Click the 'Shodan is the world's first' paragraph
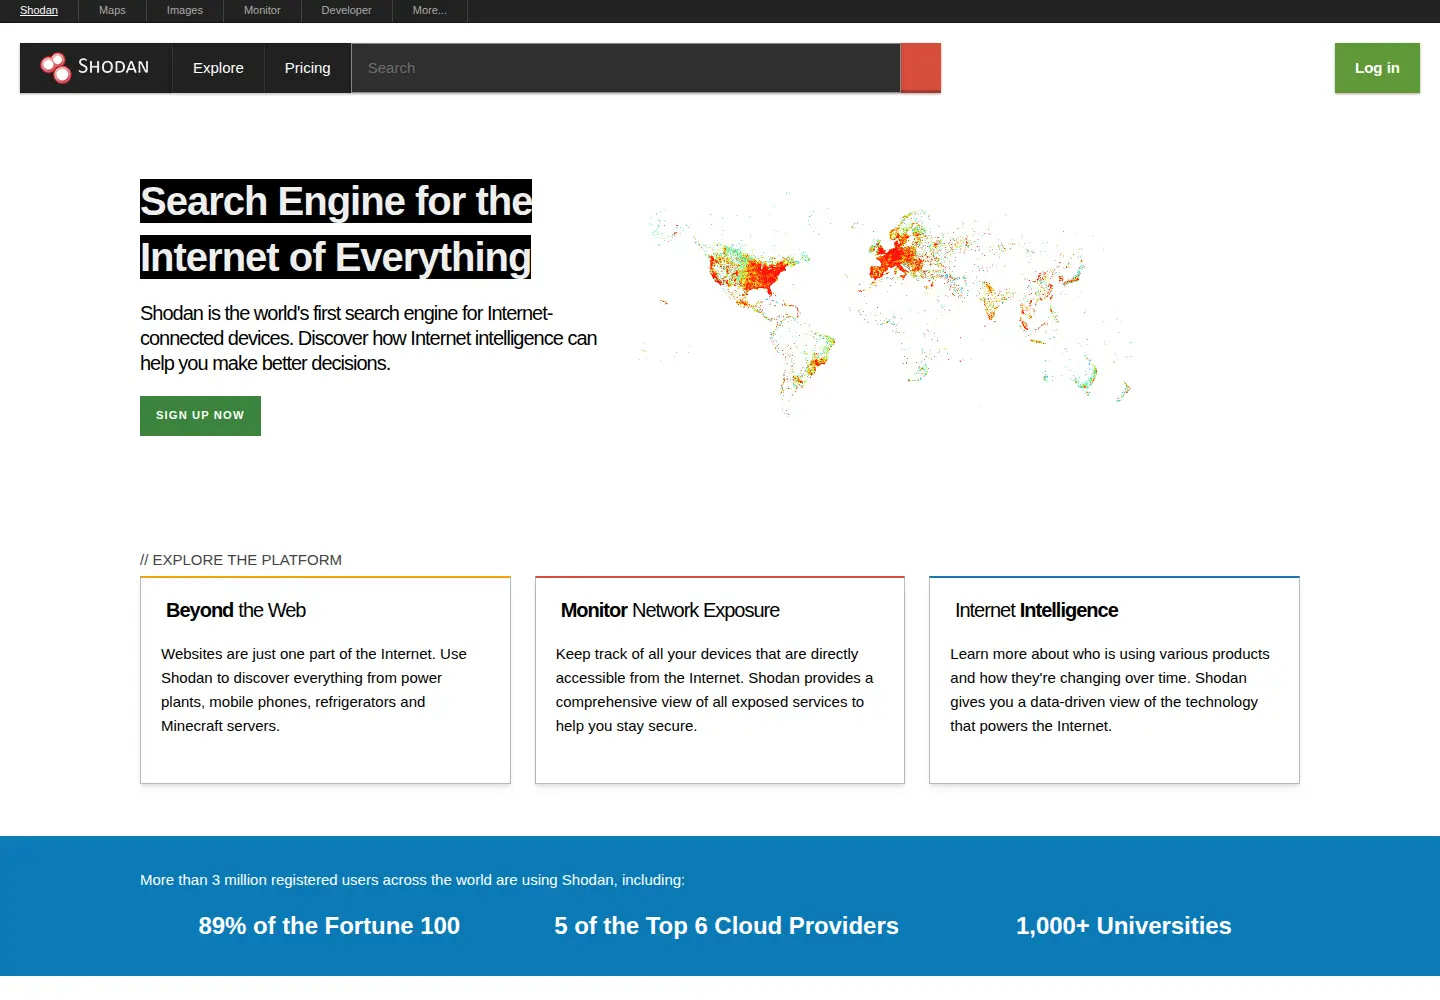The image size is (1440, 1000). pyautogui.click(x=368, y=338)
